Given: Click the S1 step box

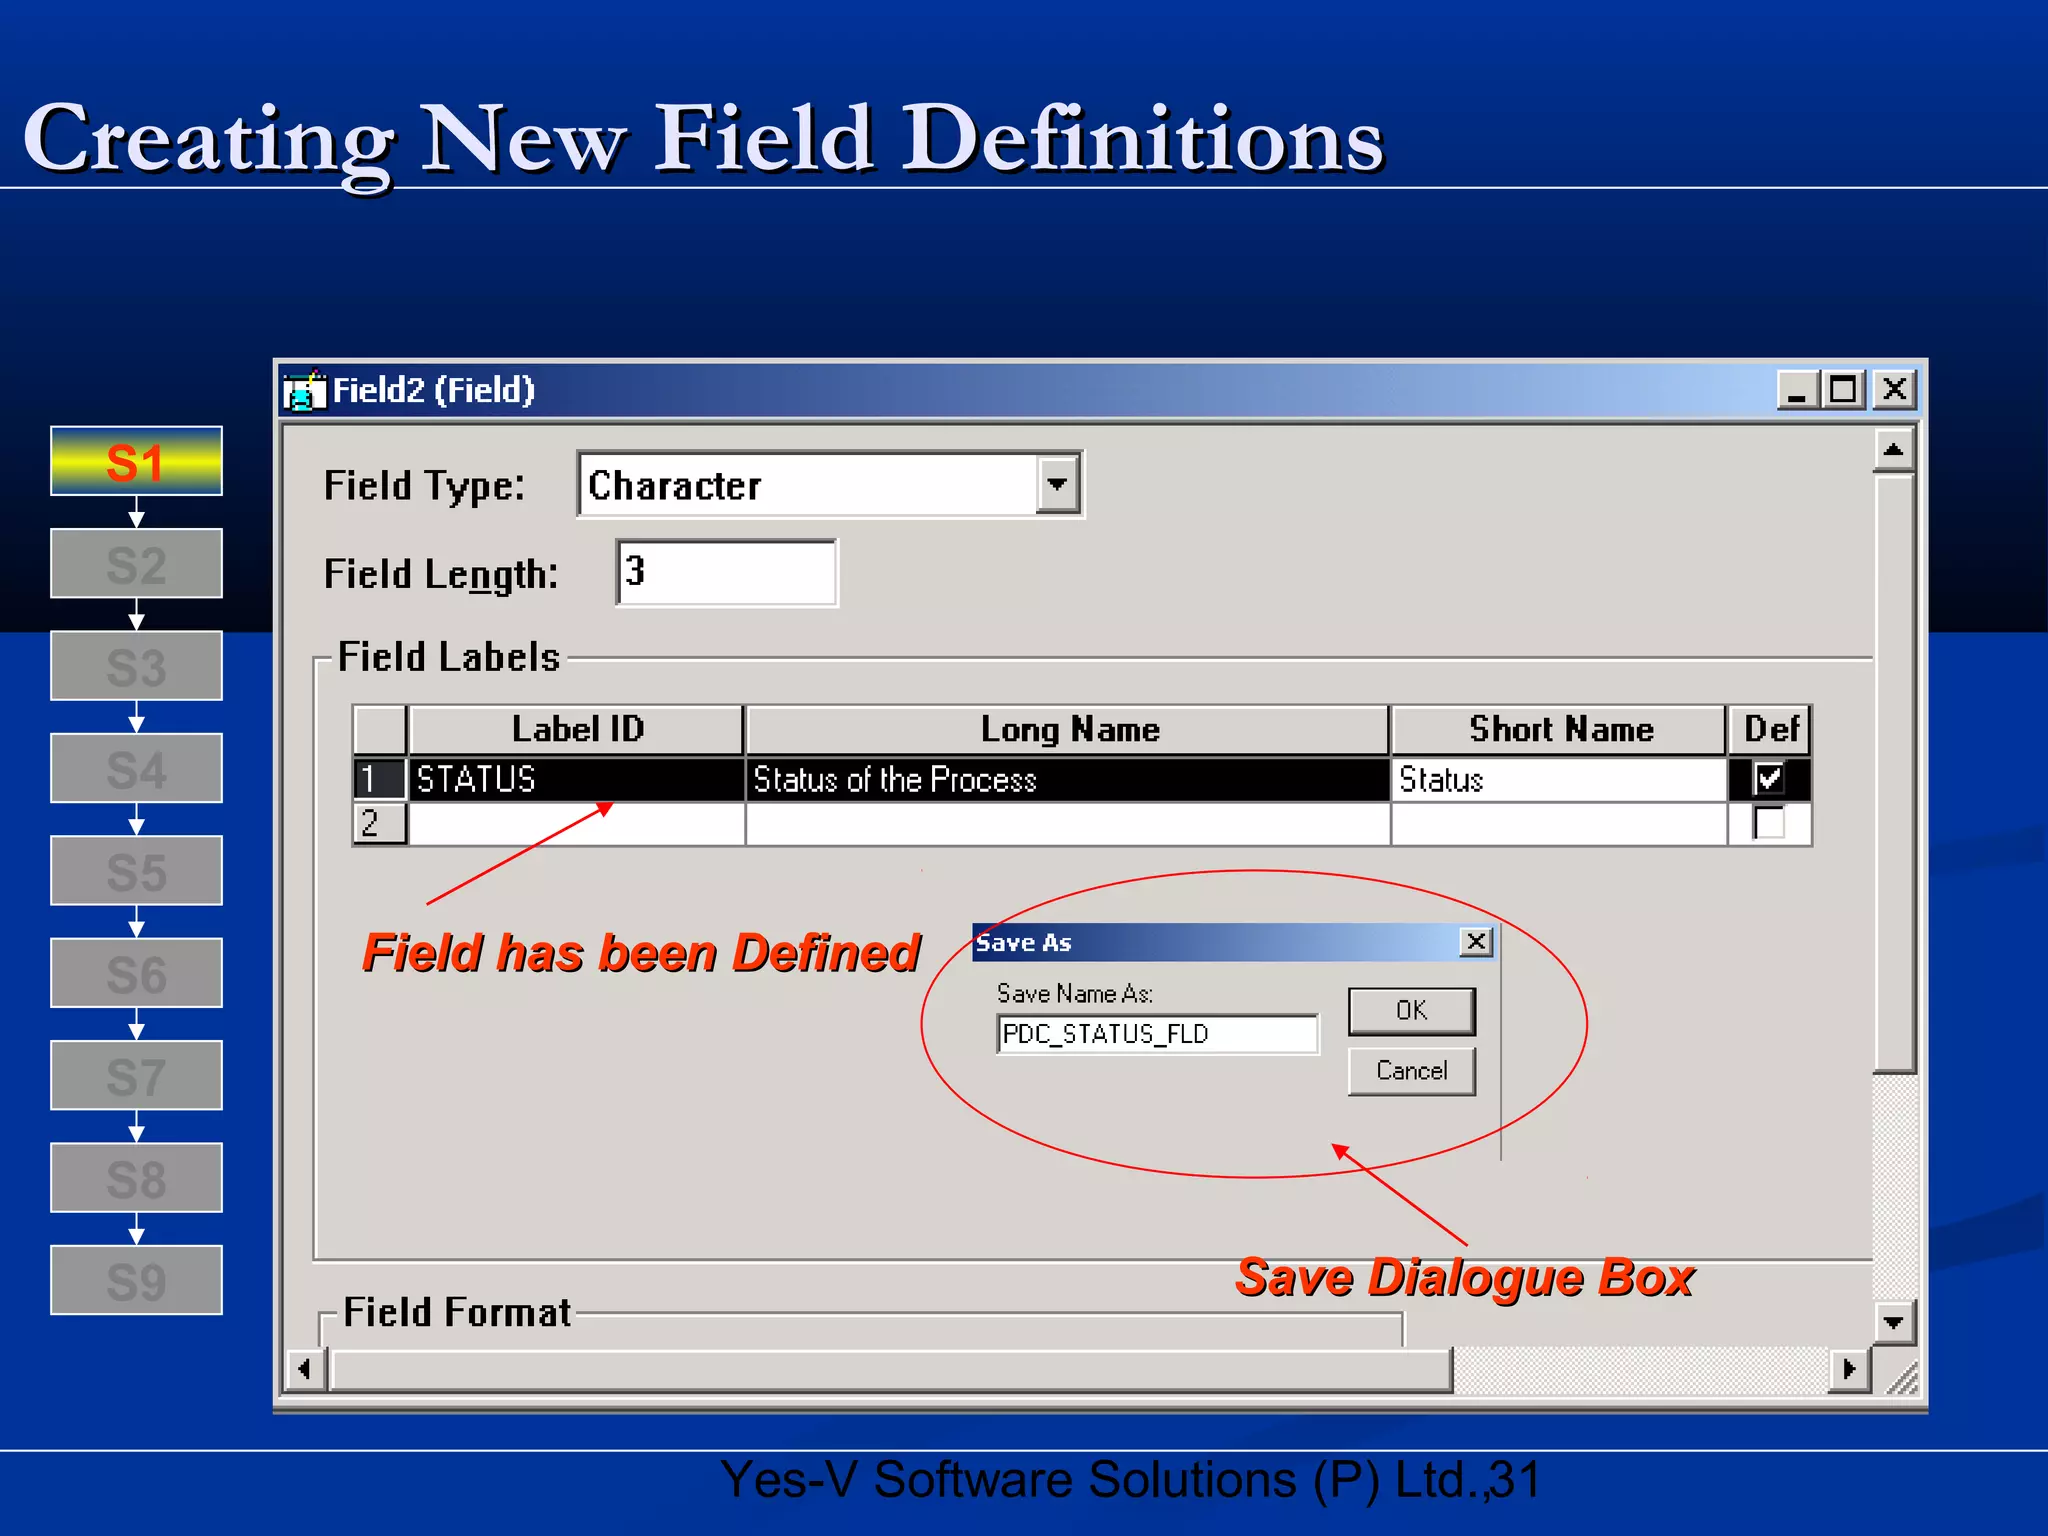Looking at the screenshot, I should [136, 462].
